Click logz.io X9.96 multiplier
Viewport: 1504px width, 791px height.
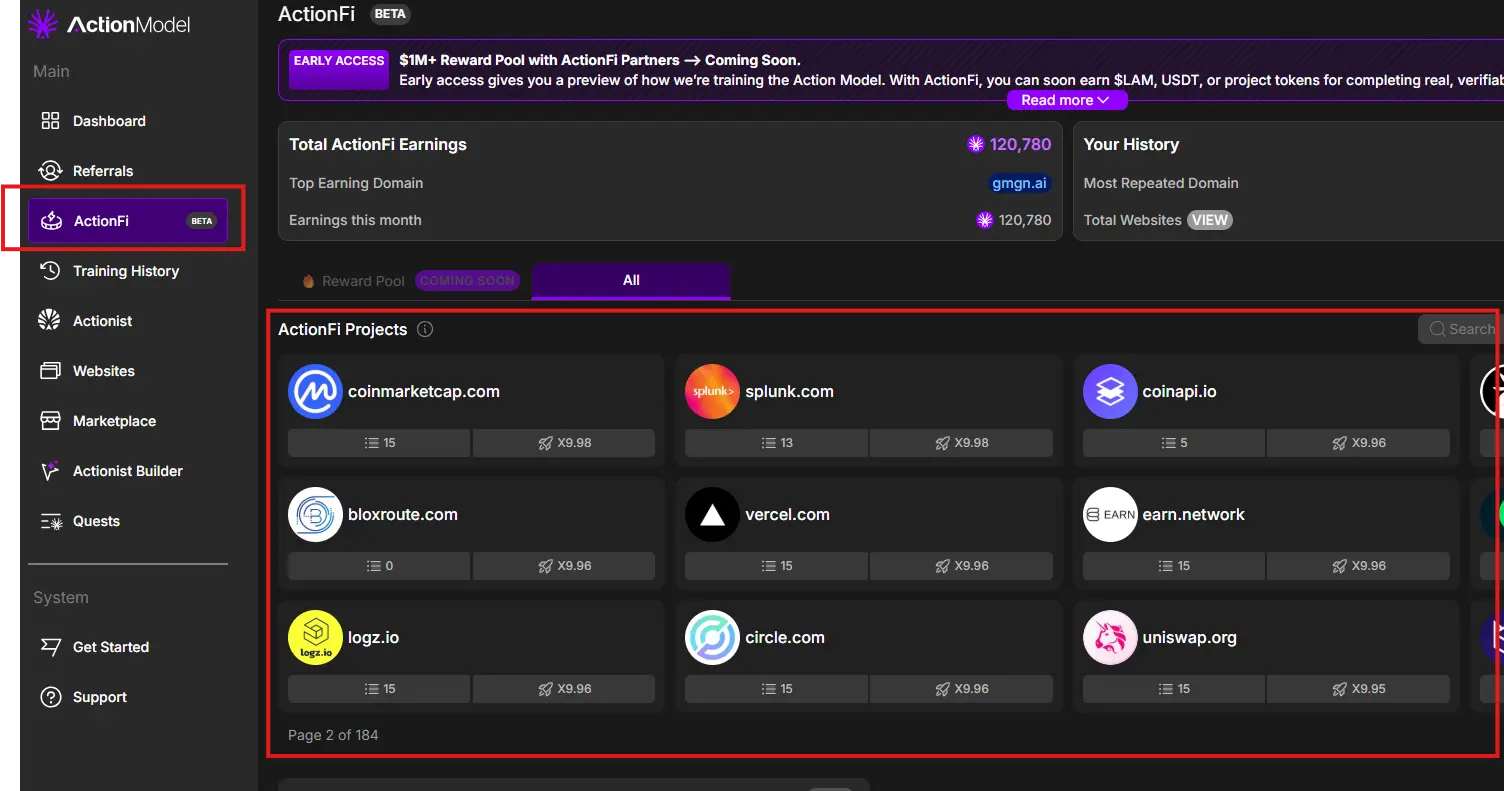564,689
